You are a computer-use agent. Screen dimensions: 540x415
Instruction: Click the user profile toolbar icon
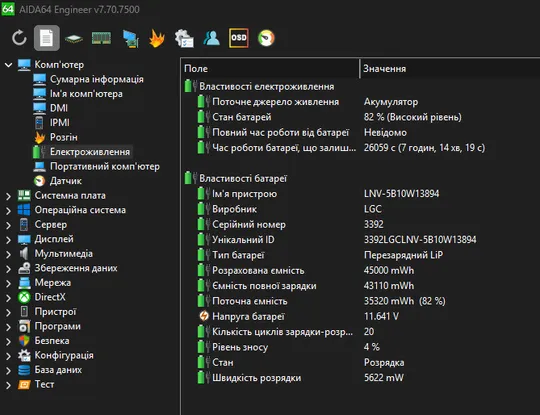[x=211, y=38]
